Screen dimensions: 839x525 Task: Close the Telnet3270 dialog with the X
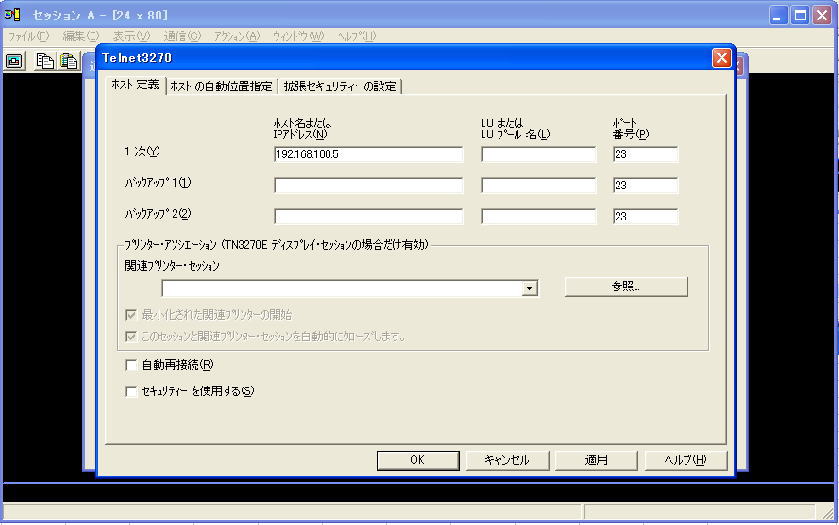coord(722,58)
